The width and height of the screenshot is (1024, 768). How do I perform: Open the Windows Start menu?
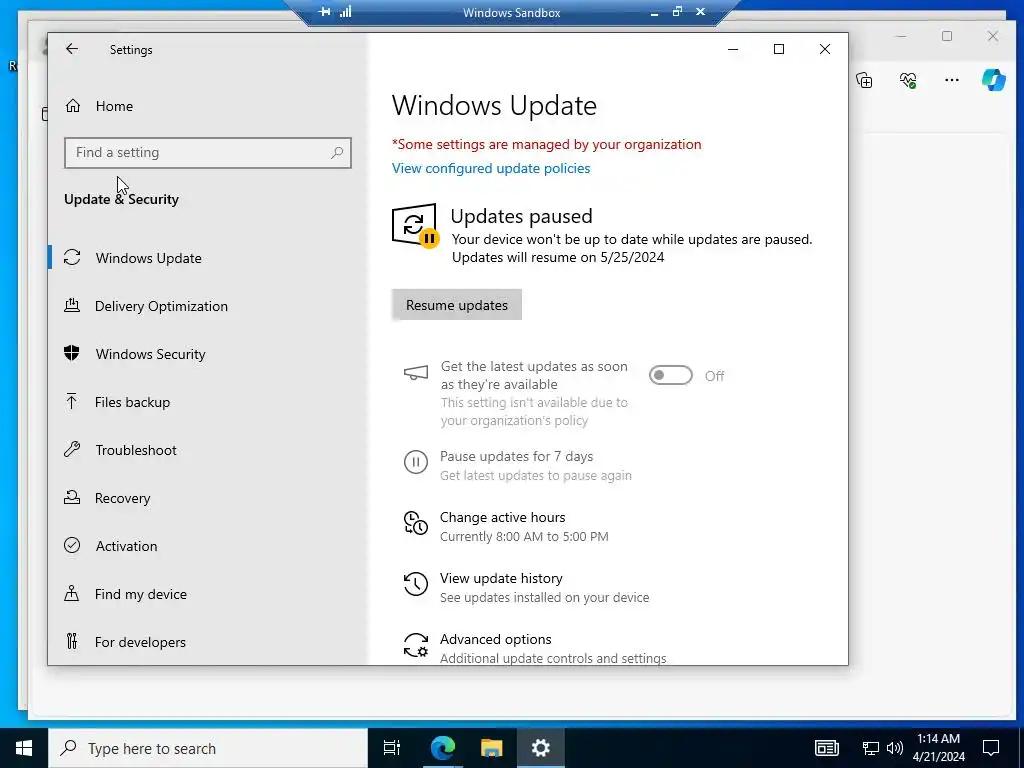pyautogui.click(x=24, y=748)
